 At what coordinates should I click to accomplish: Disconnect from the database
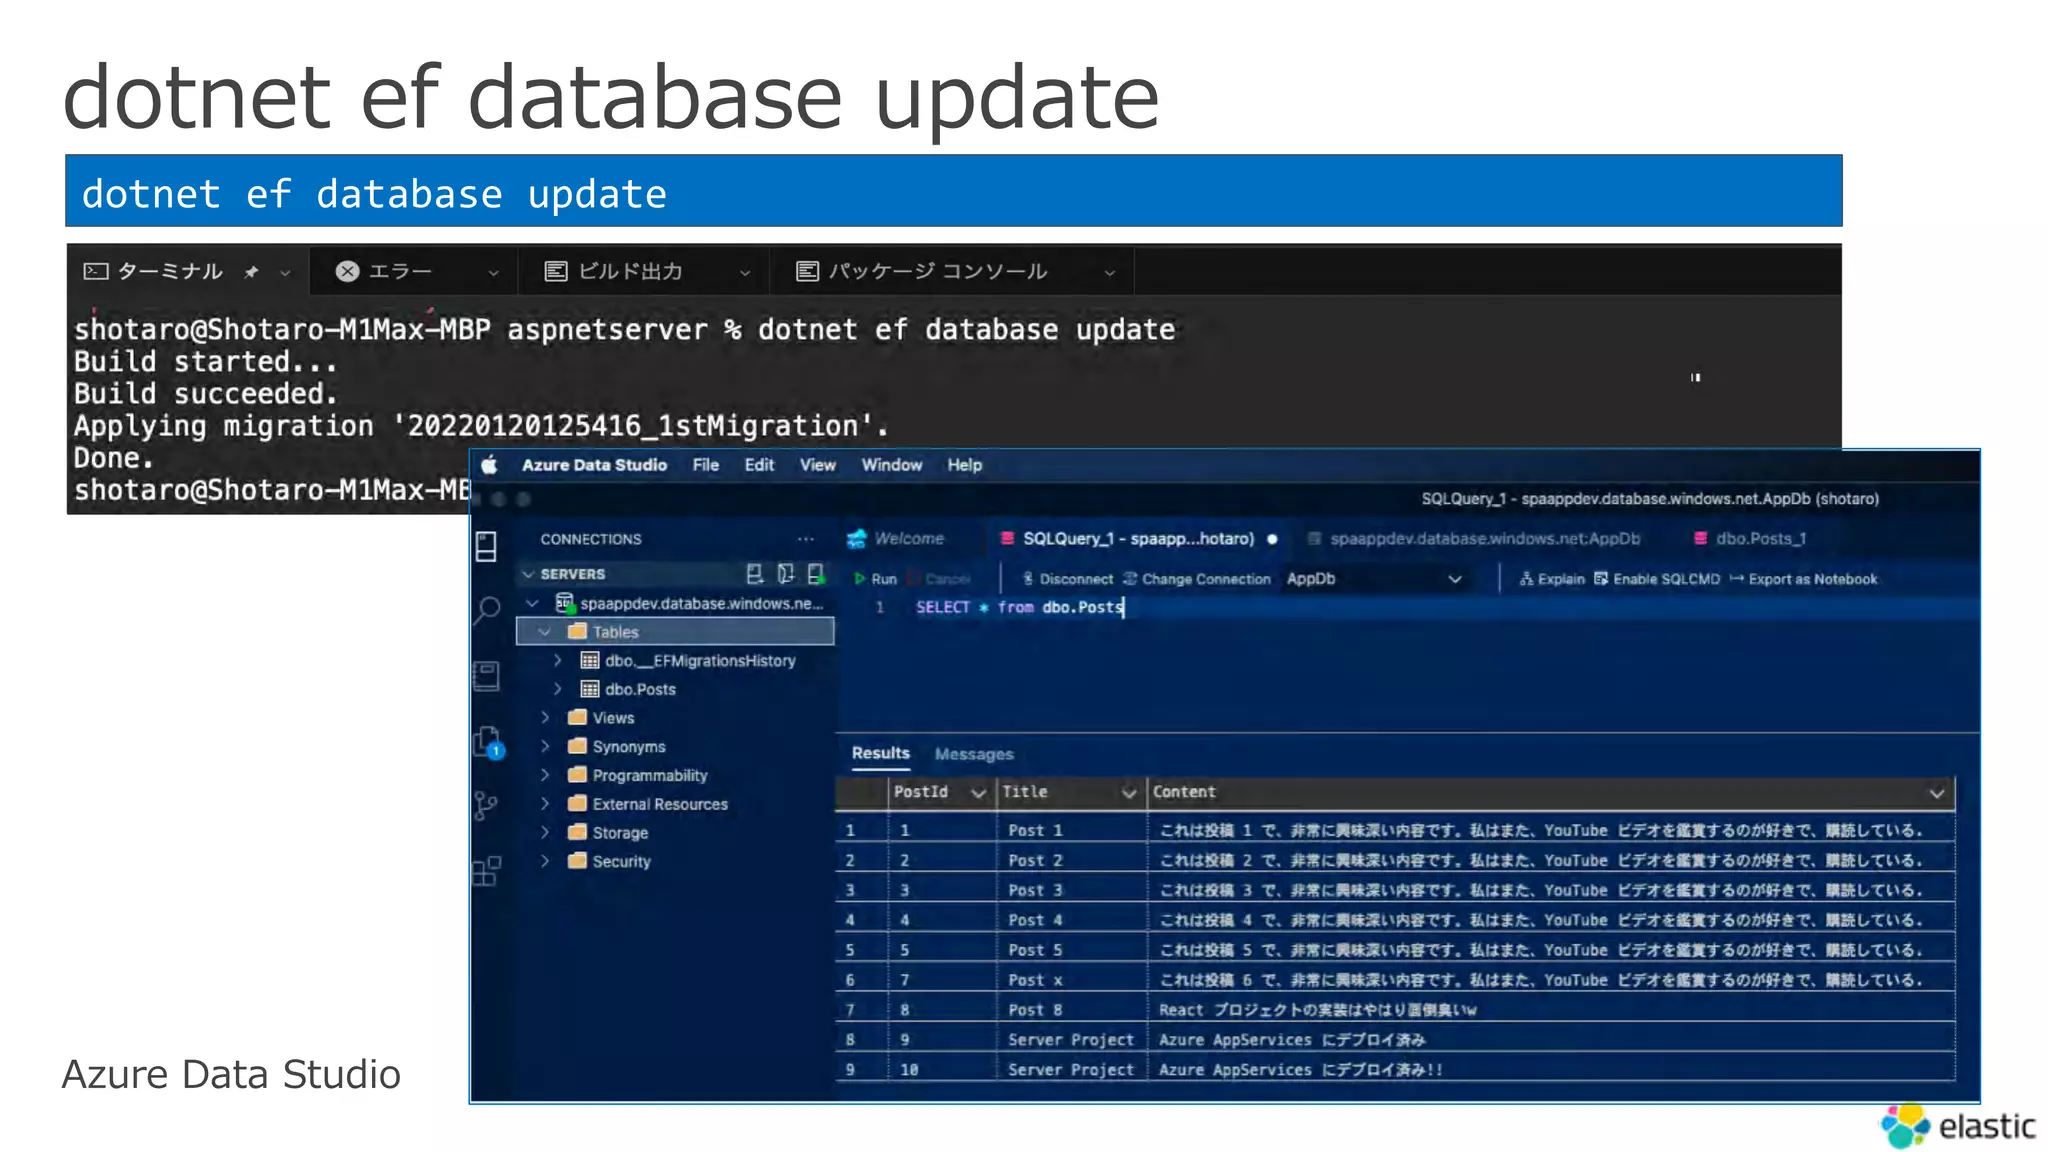click(1067, 579)
